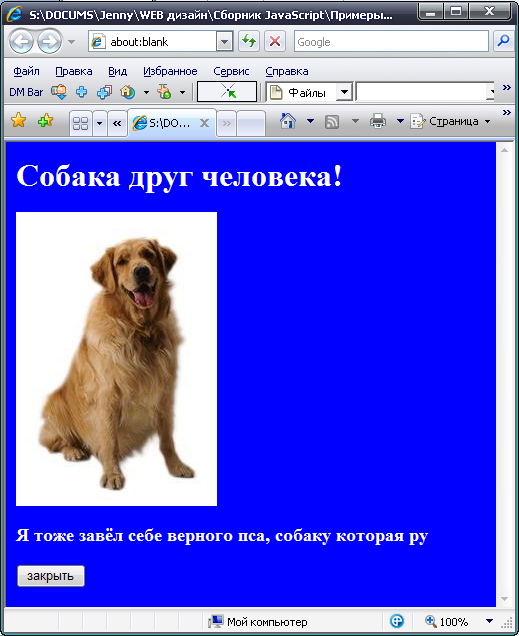The width and height of the screenshot is (519, 636).
Task: Click the blank New Tab button
Action: coord(251,123)
